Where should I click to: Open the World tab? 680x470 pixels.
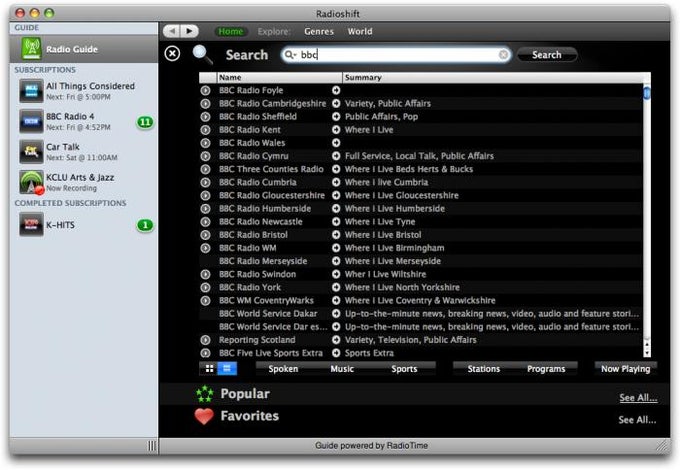[360, 31]
